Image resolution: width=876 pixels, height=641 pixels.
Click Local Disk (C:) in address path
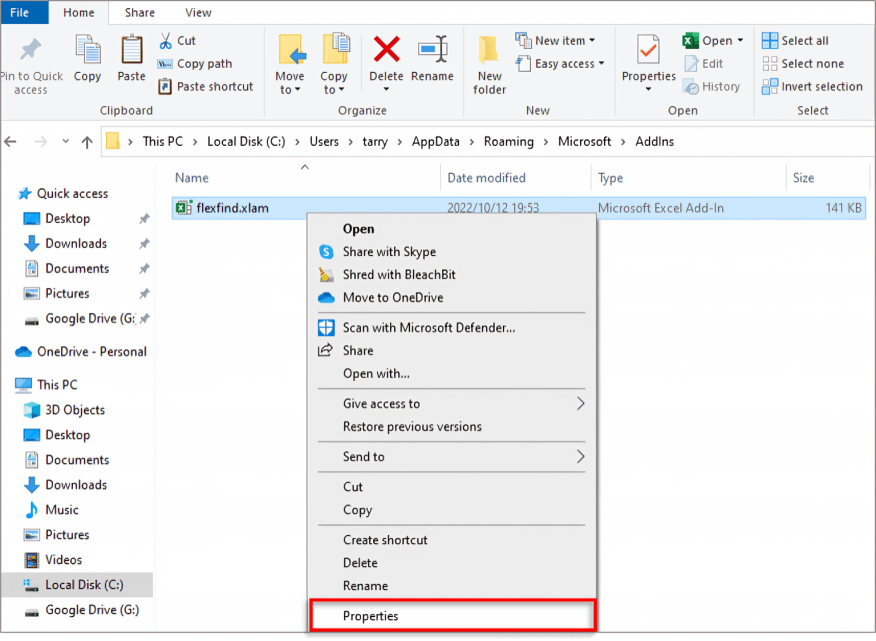click(246, 142)
